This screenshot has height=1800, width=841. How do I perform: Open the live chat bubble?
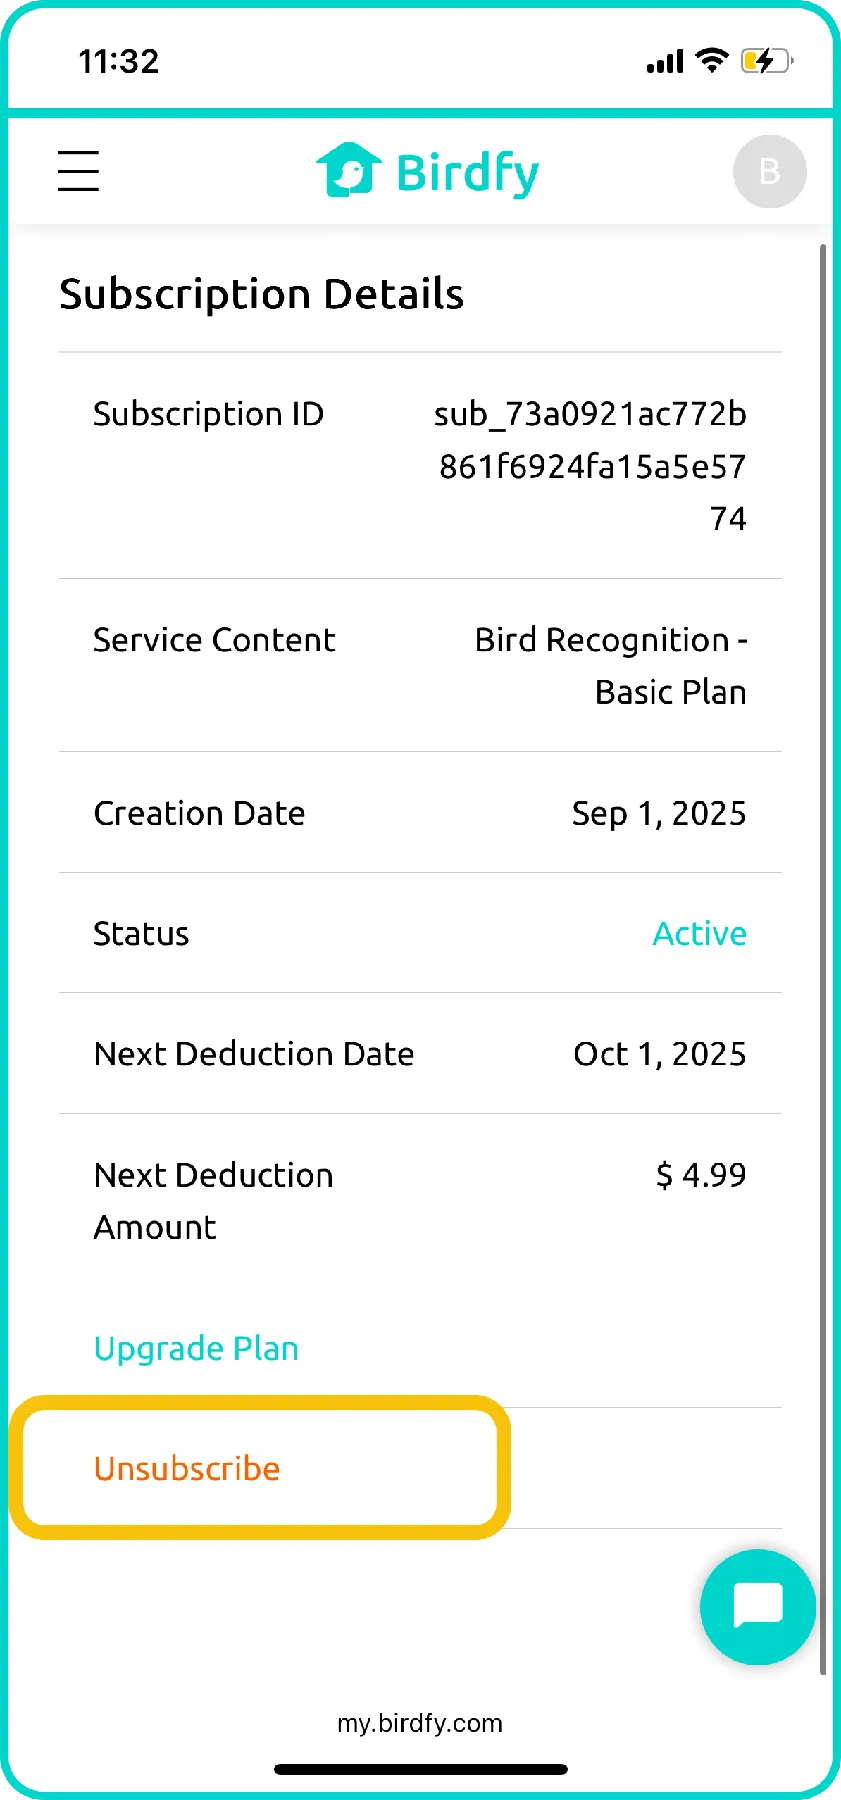757,1607
